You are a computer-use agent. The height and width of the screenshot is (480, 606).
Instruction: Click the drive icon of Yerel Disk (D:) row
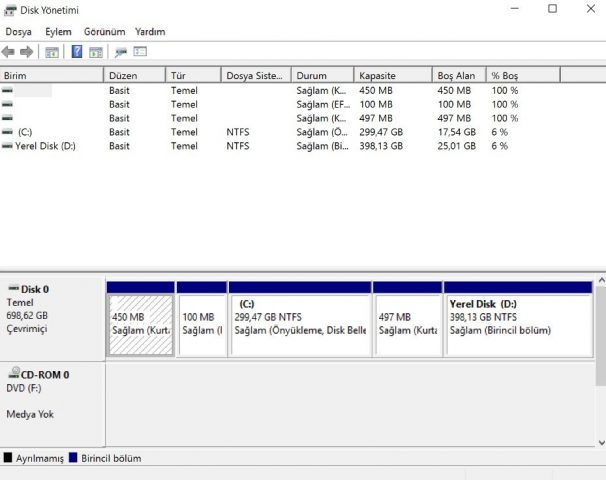coord(7,146)
